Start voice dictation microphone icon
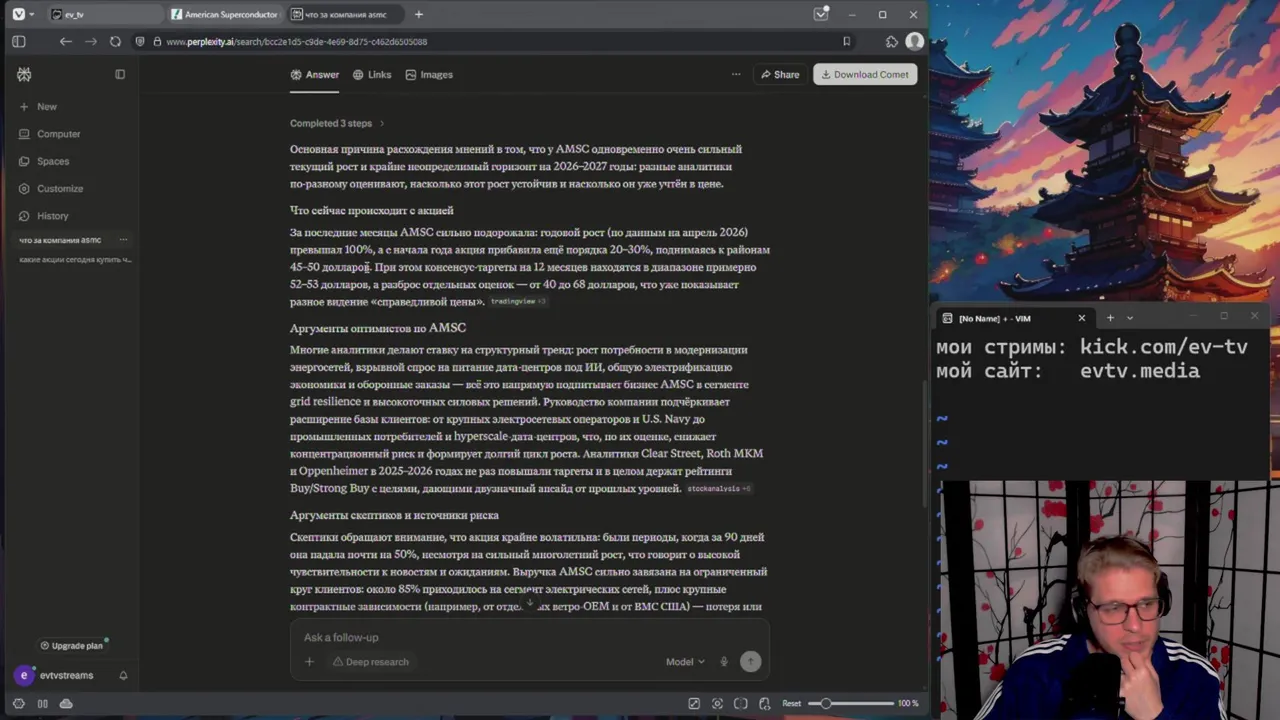Viewport: 1280px width, 720px height. (724, 661)
